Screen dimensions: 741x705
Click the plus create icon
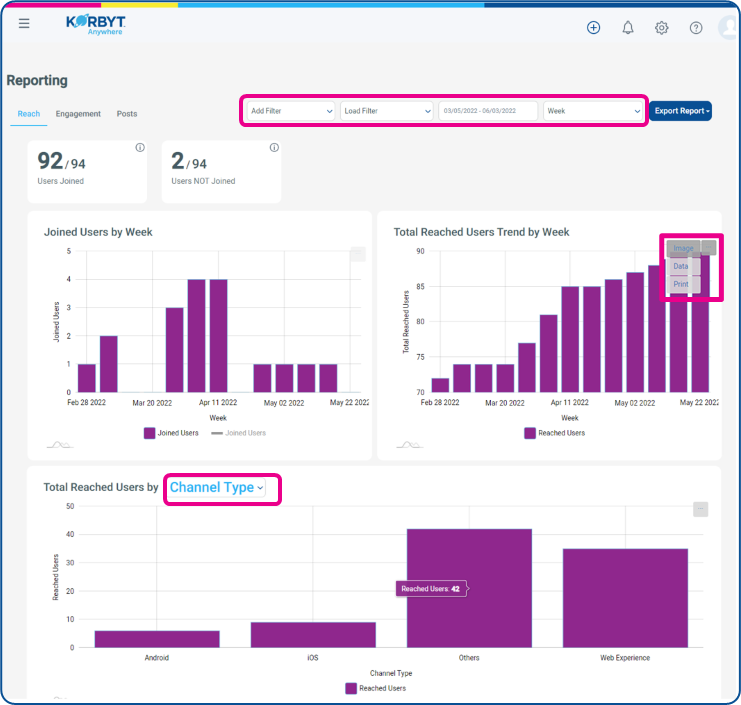pyautogui.click(x=594, y=28)
